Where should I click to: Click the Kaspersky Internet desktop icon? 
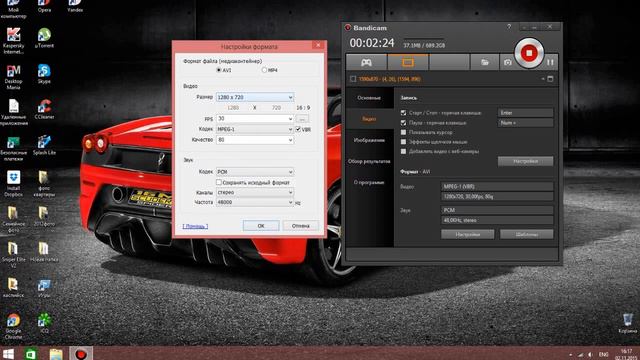point(13,41)
